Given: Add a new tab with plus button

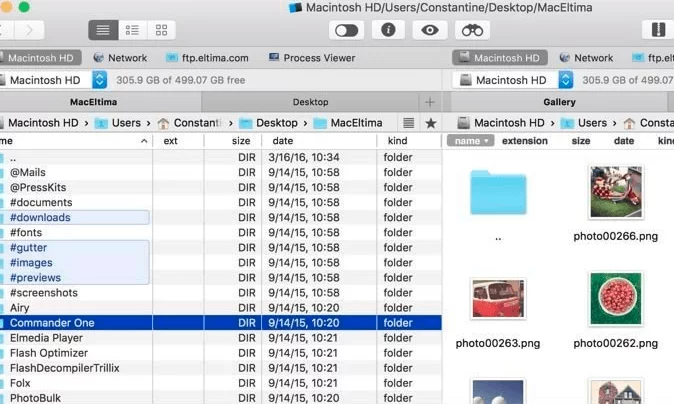Looking at the screenshot, I should coord(430,102).
